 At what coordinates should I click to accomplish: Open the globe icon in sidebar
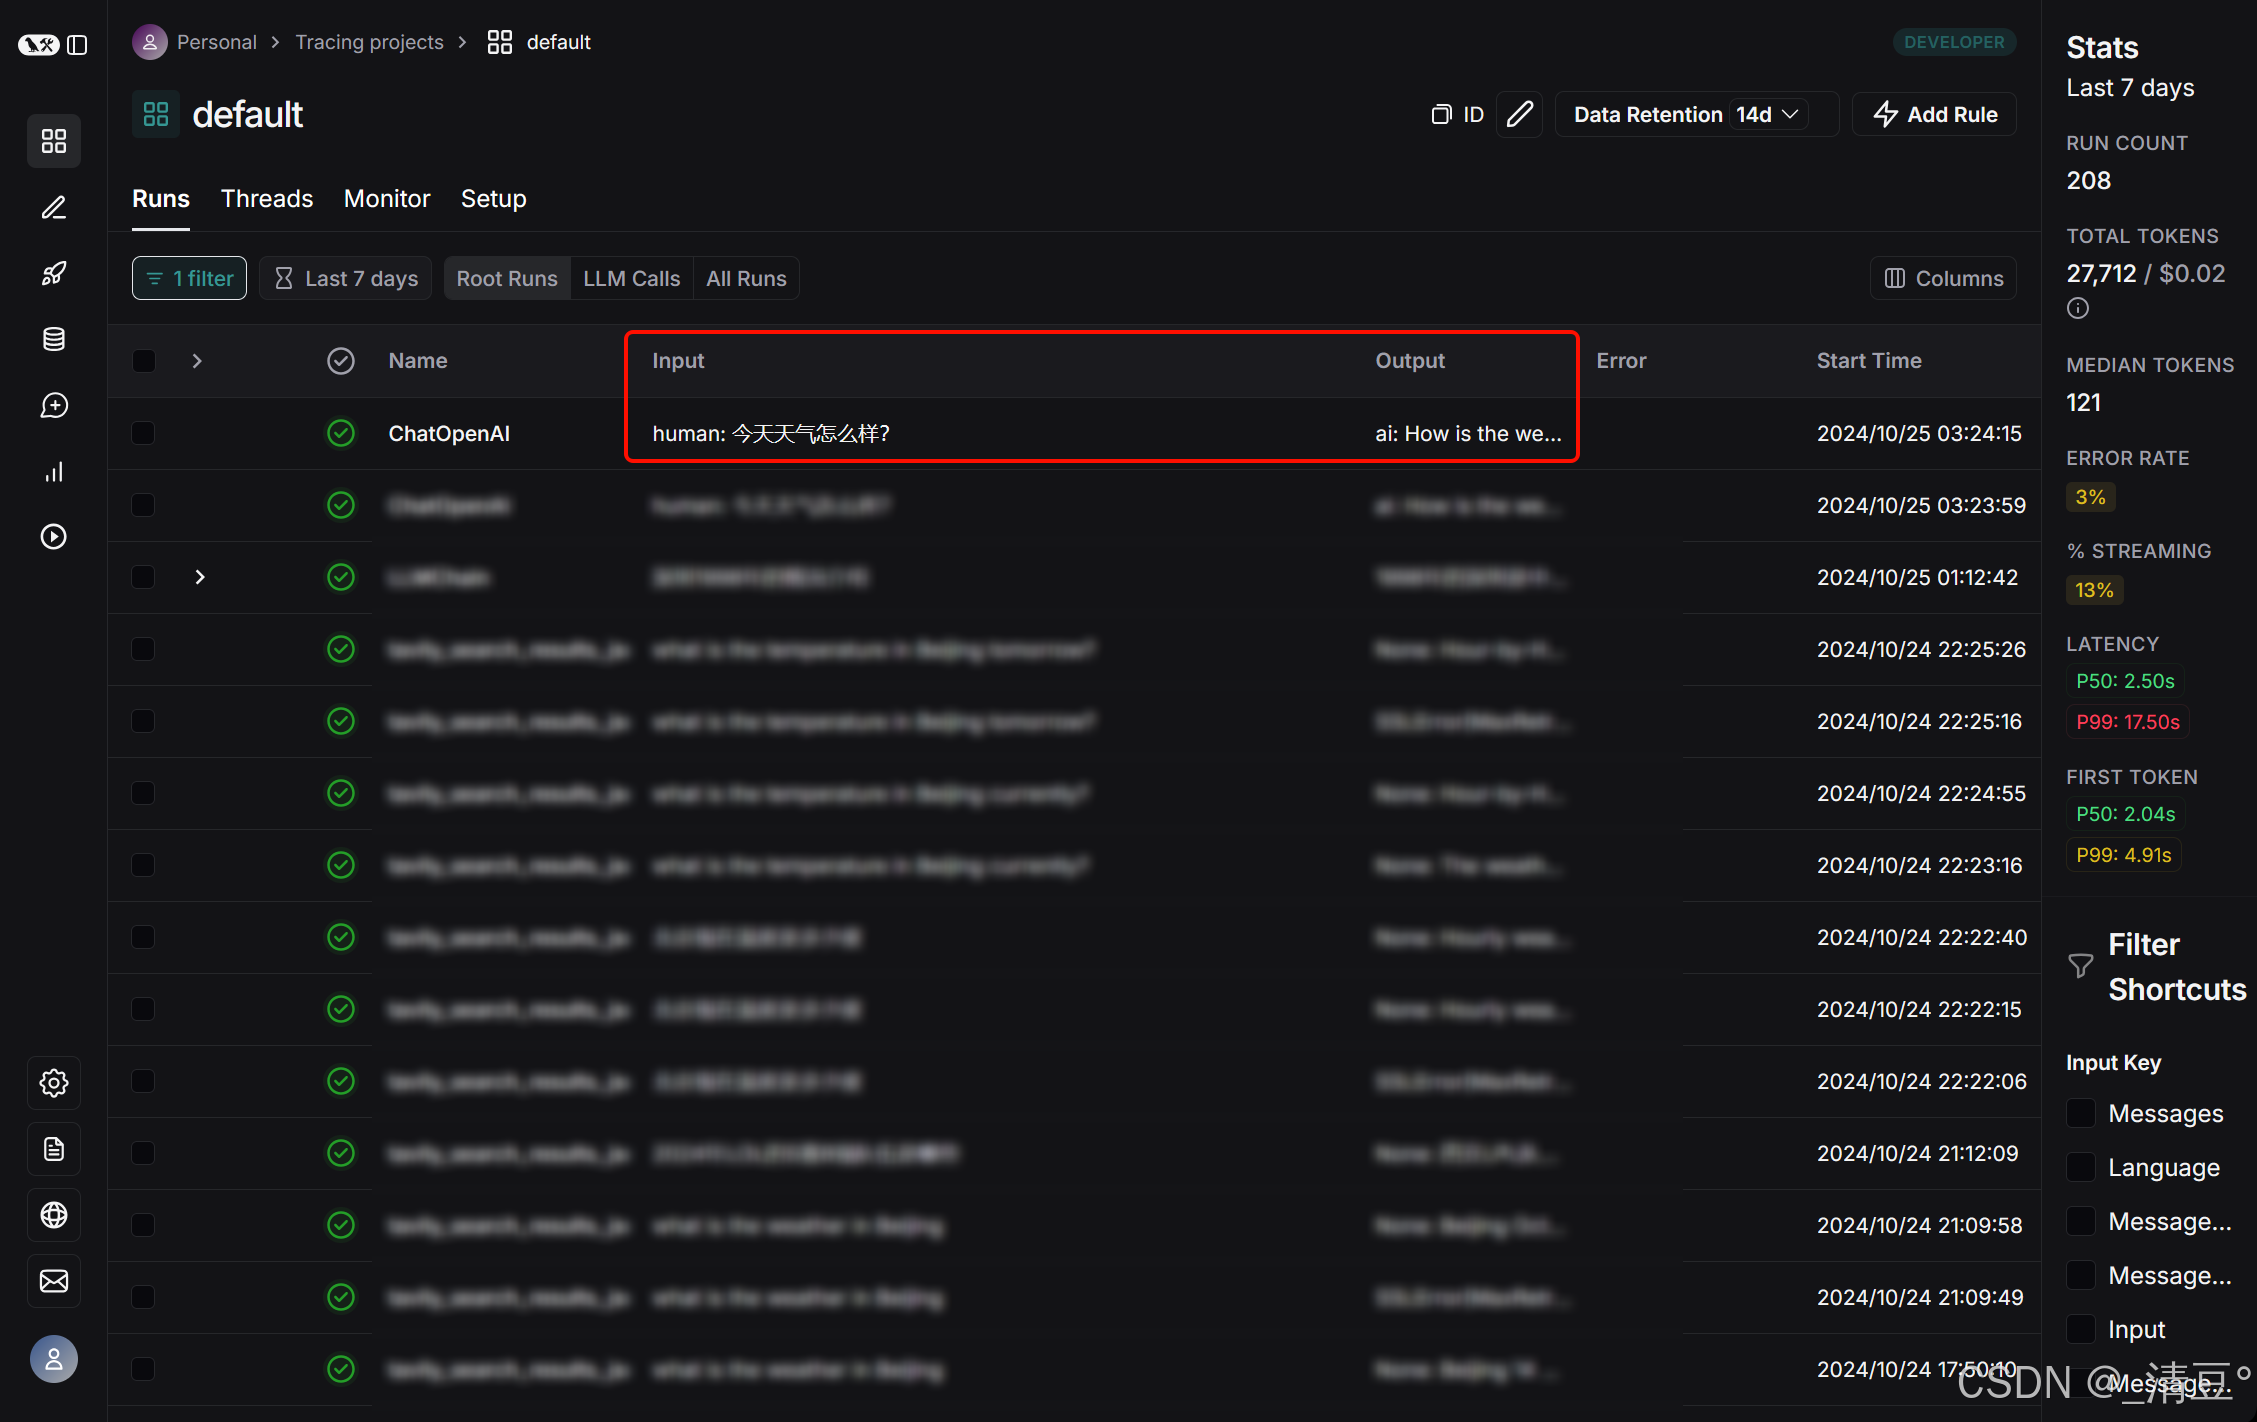54,1215
